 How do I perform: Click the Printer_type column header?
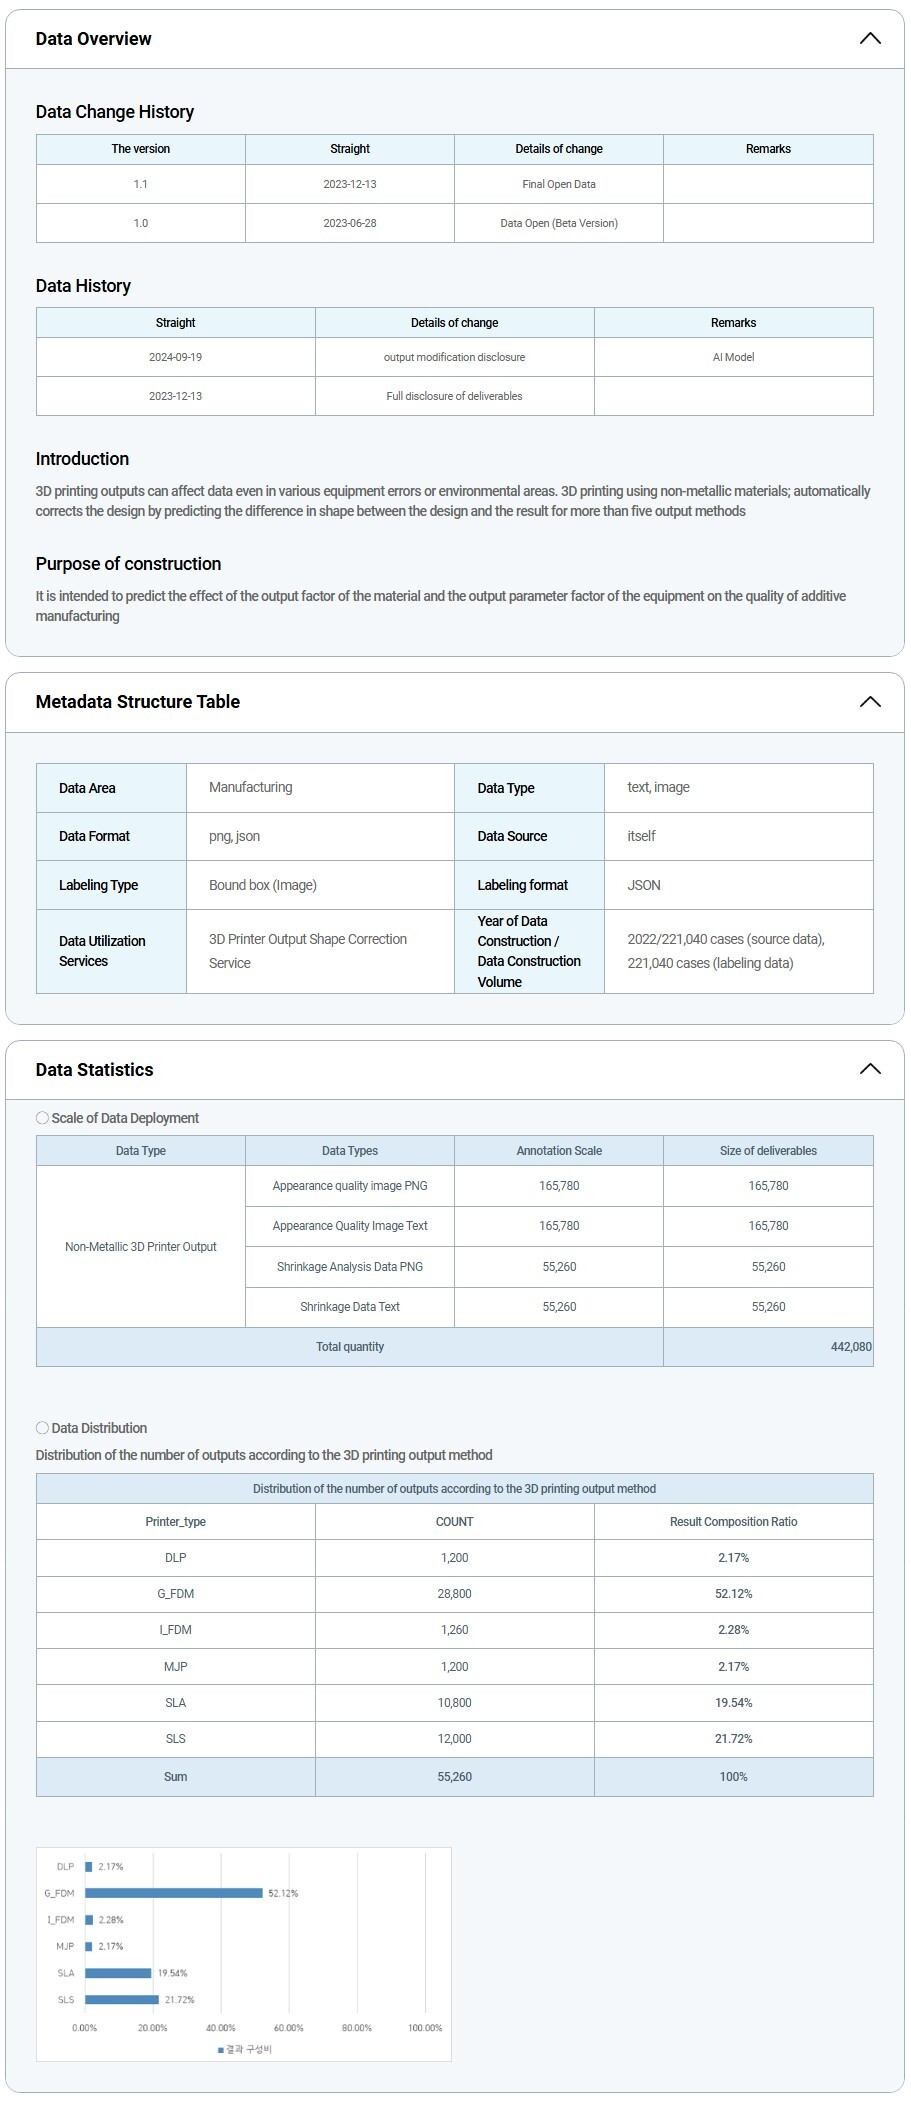[175, 1522]
